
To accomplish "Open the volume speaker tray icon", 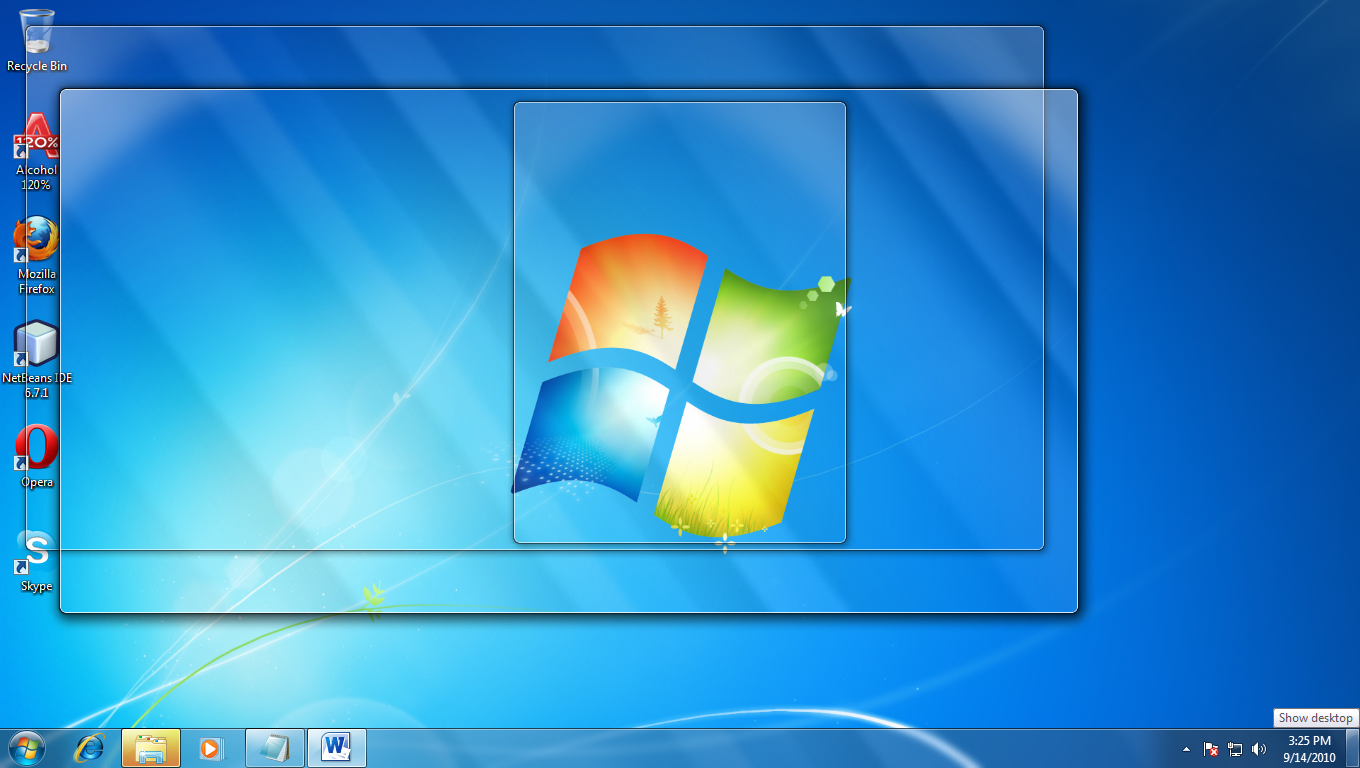I will coord(1259,749).
